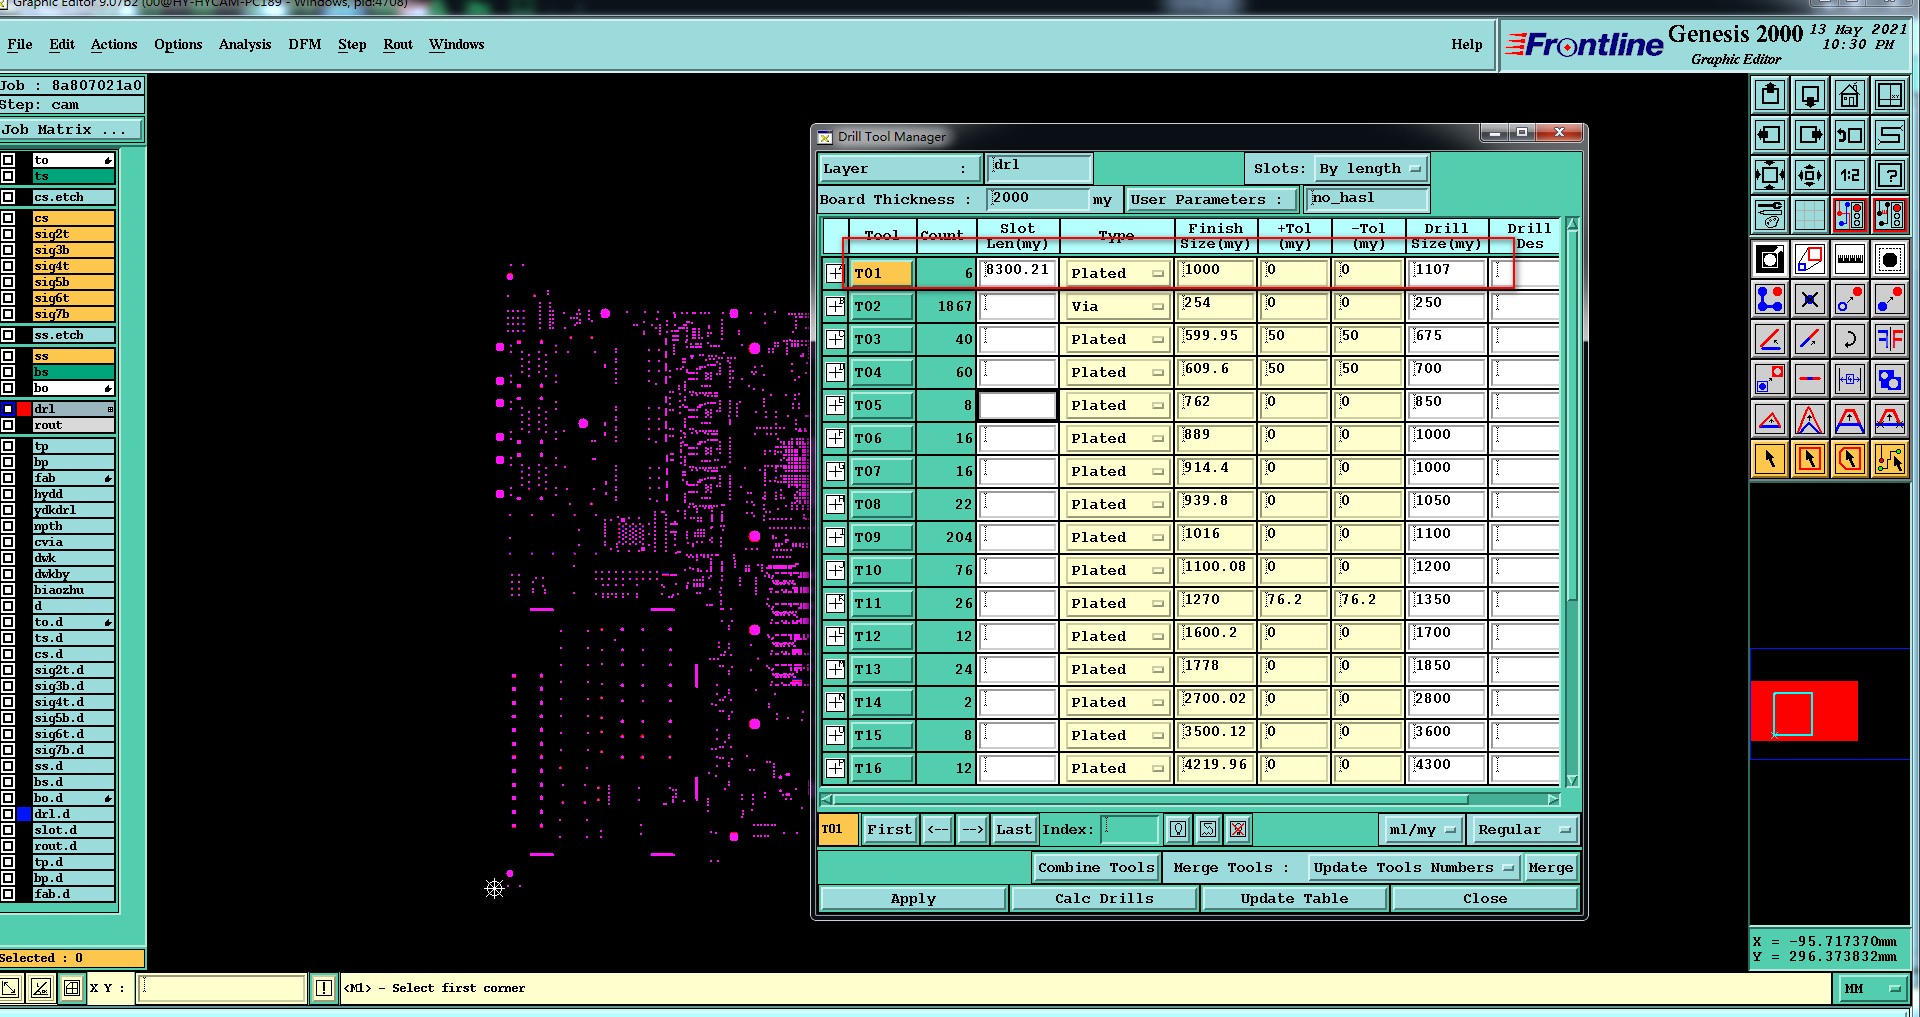Click the Apply button
This screenshot has width=1920, height=1017.
tap(913, 898)
